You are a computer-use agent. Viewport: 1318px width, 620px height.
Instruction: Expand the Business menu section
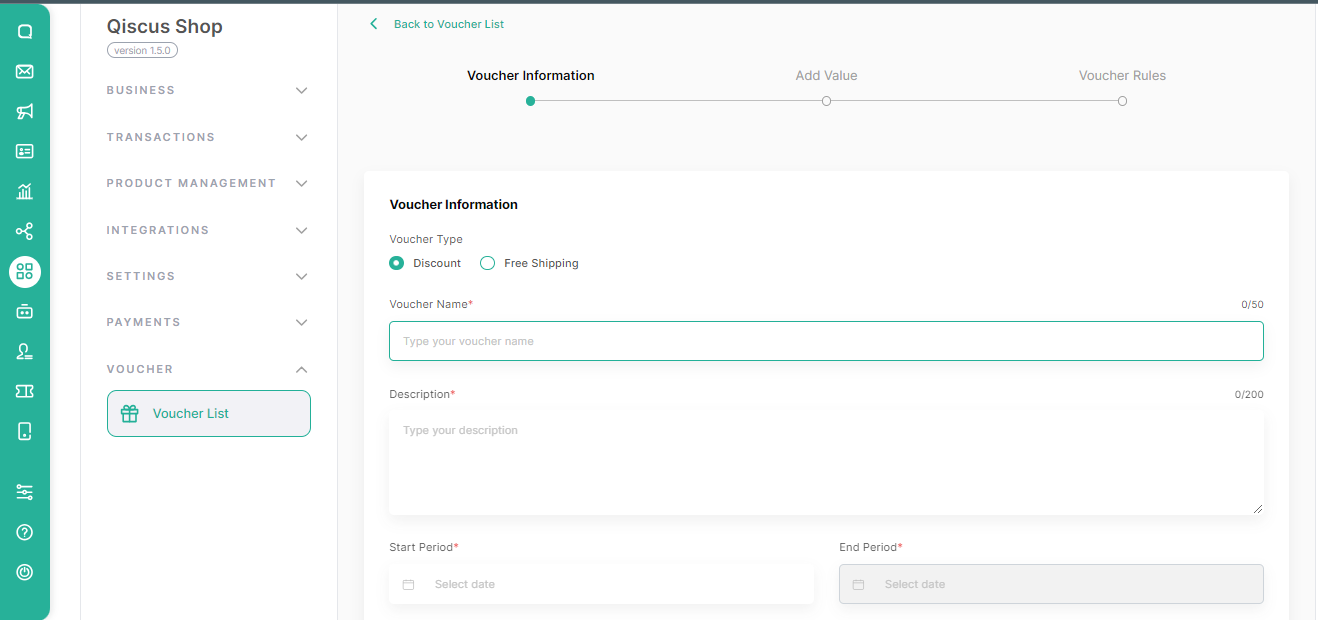pos(208,90)
